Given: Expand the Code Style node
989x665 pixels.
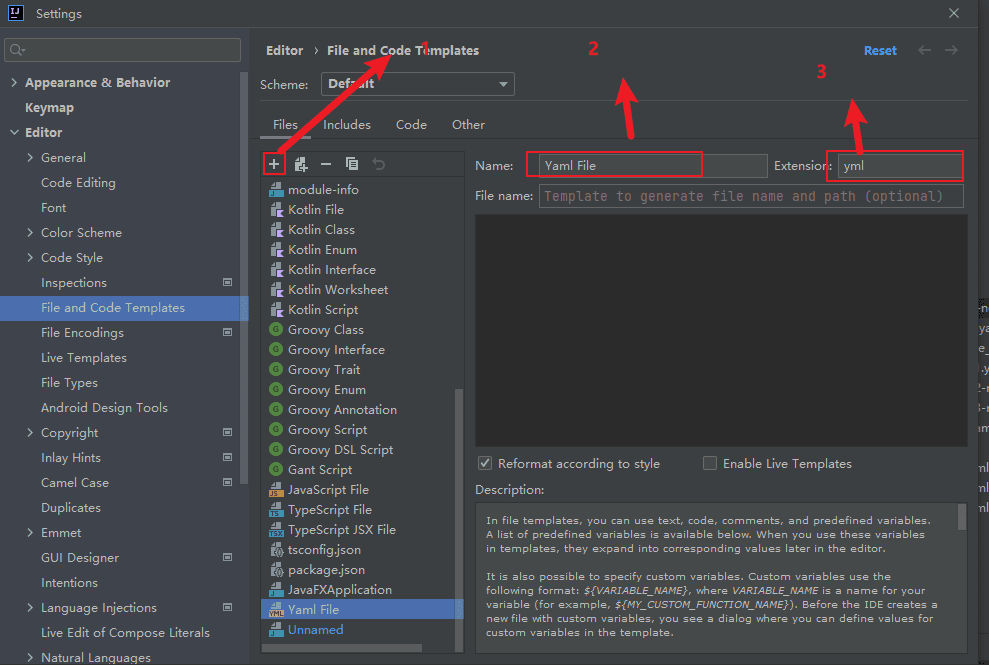Looking at the screenshot, I should coord(30,257).
